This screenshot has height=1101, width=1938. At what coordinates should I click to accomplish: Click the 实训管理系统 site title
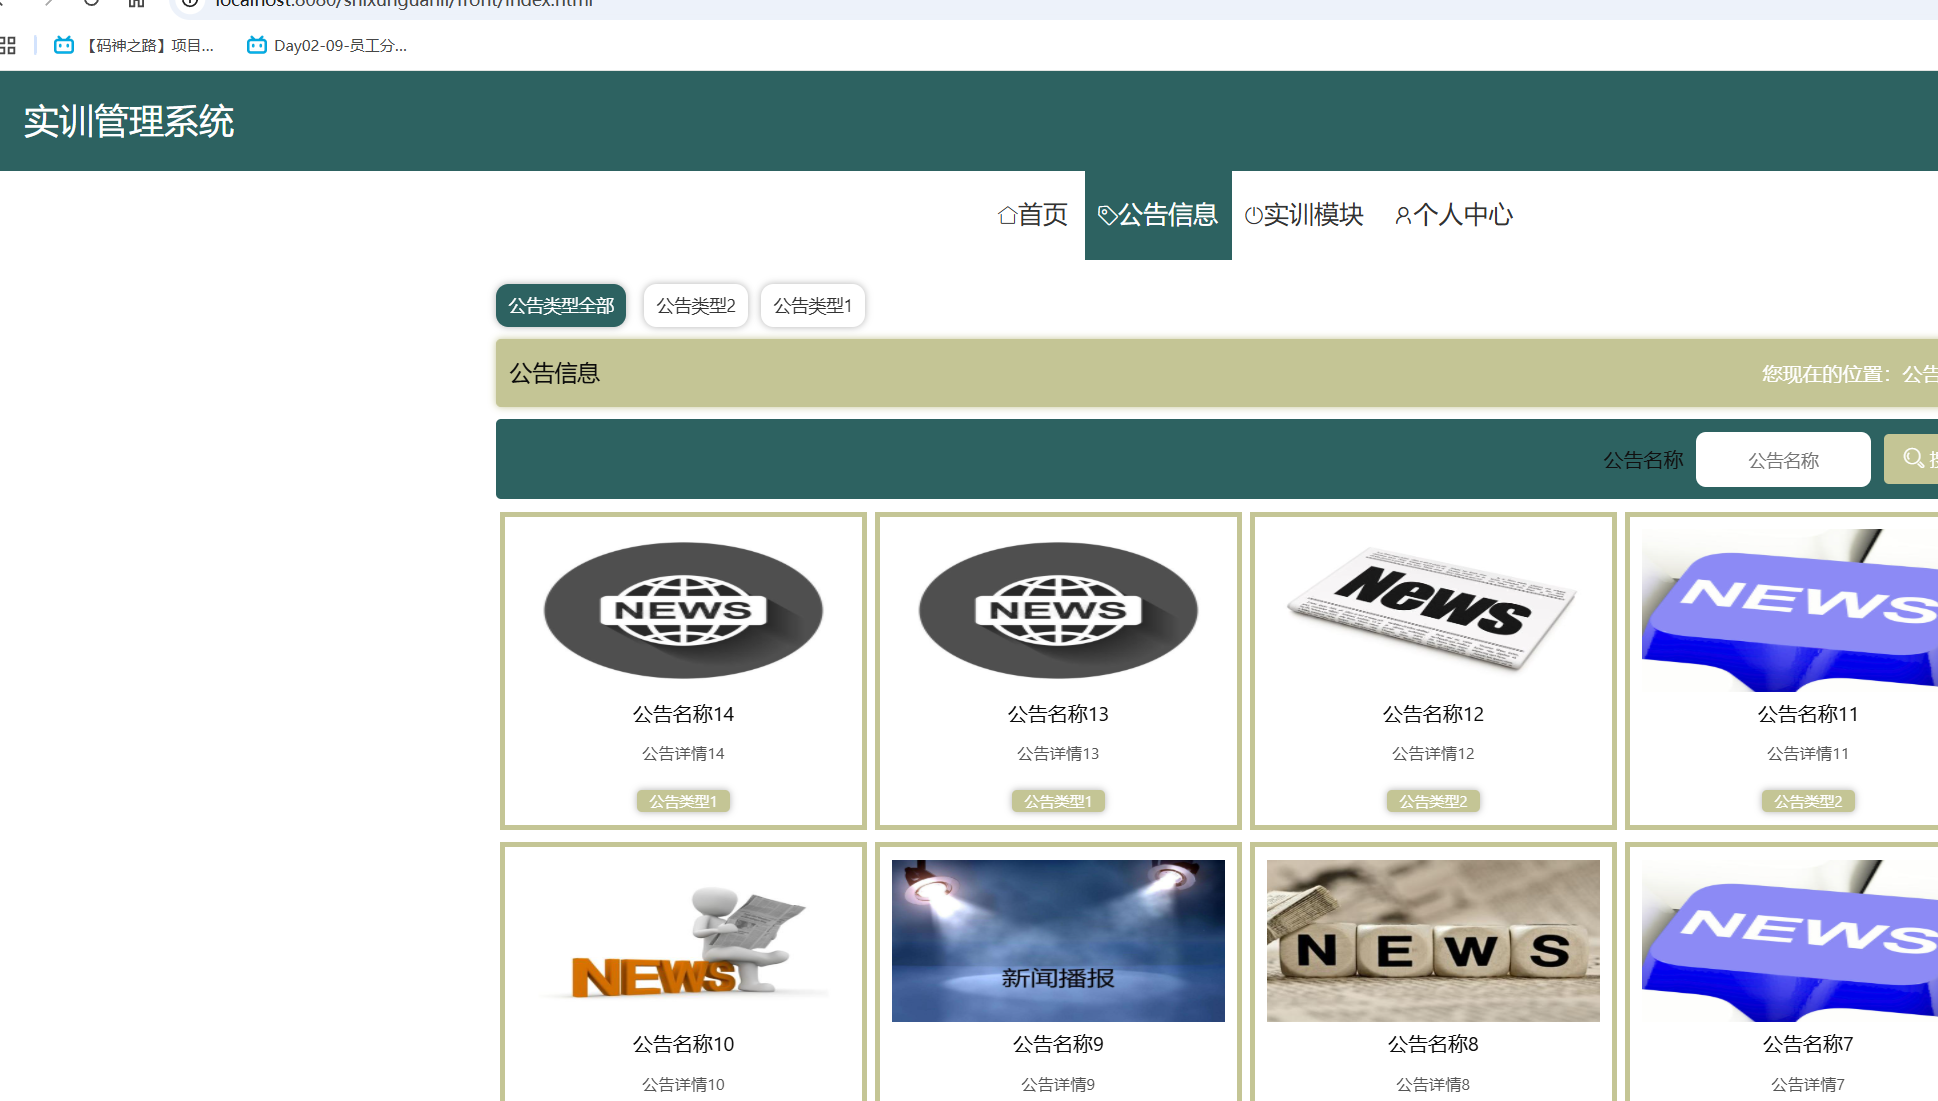(128, 121)
